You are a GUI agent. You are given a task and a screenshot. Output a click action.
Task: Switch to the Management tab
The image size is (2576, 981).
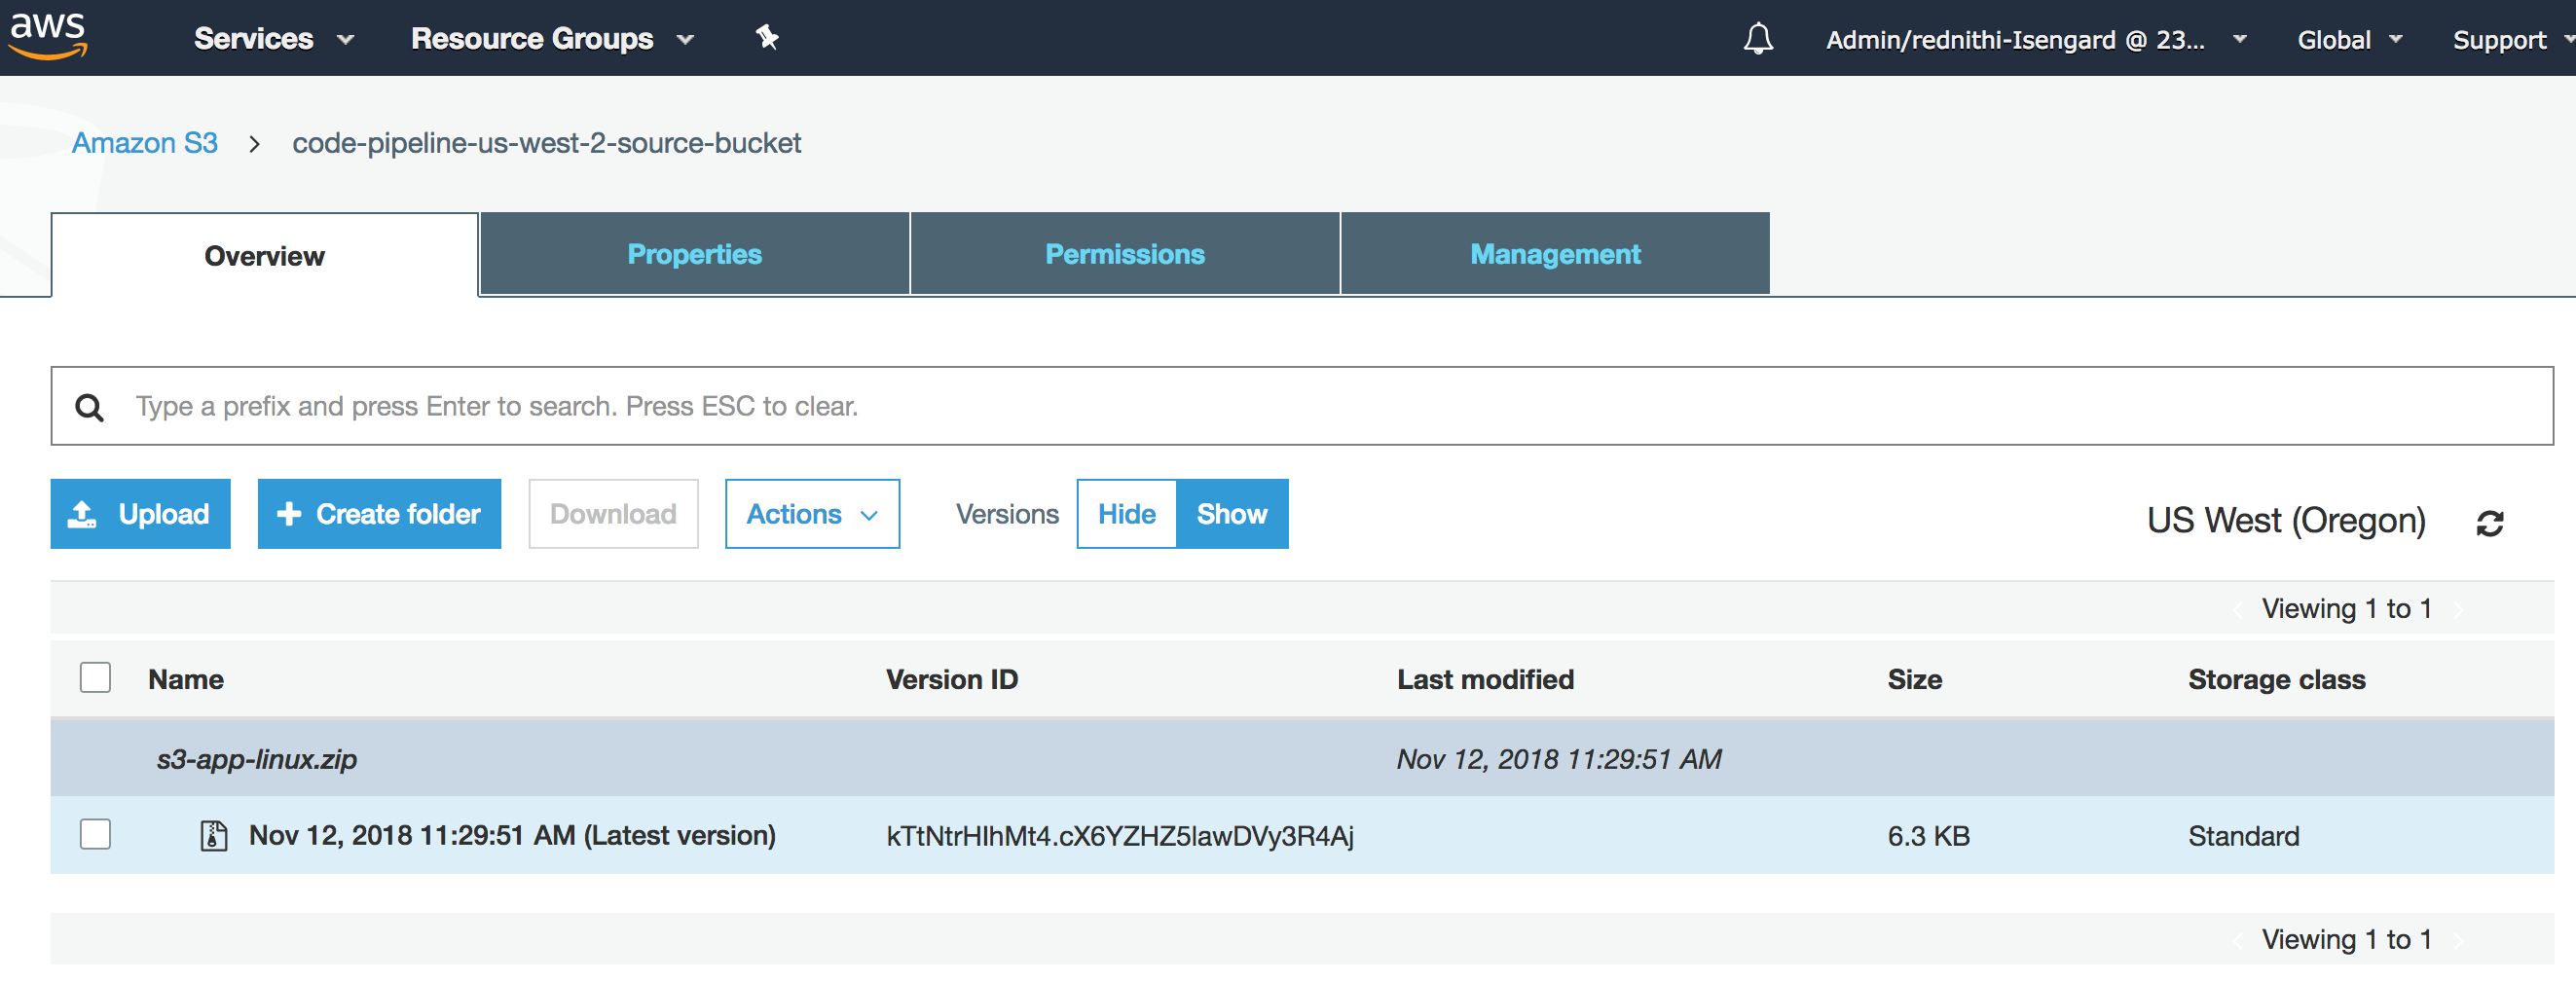1555,254
